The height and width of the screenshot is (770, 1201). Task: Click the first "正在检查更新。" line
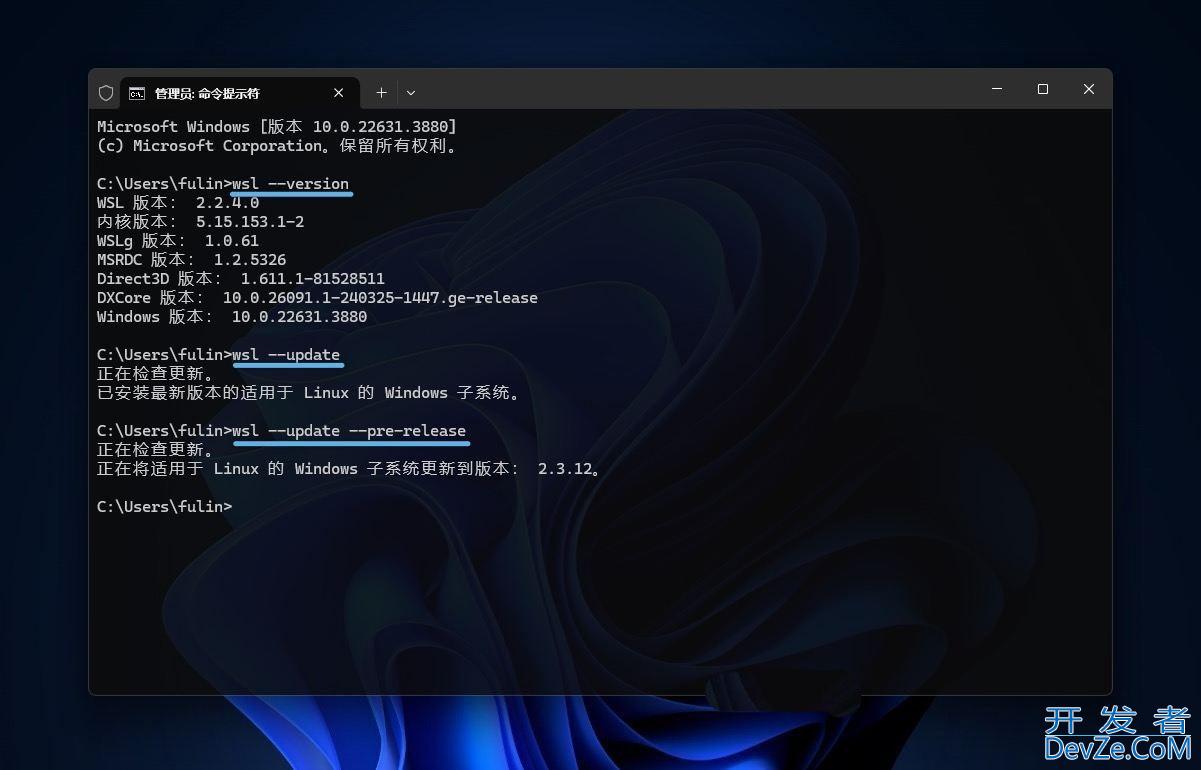point(155,374)
